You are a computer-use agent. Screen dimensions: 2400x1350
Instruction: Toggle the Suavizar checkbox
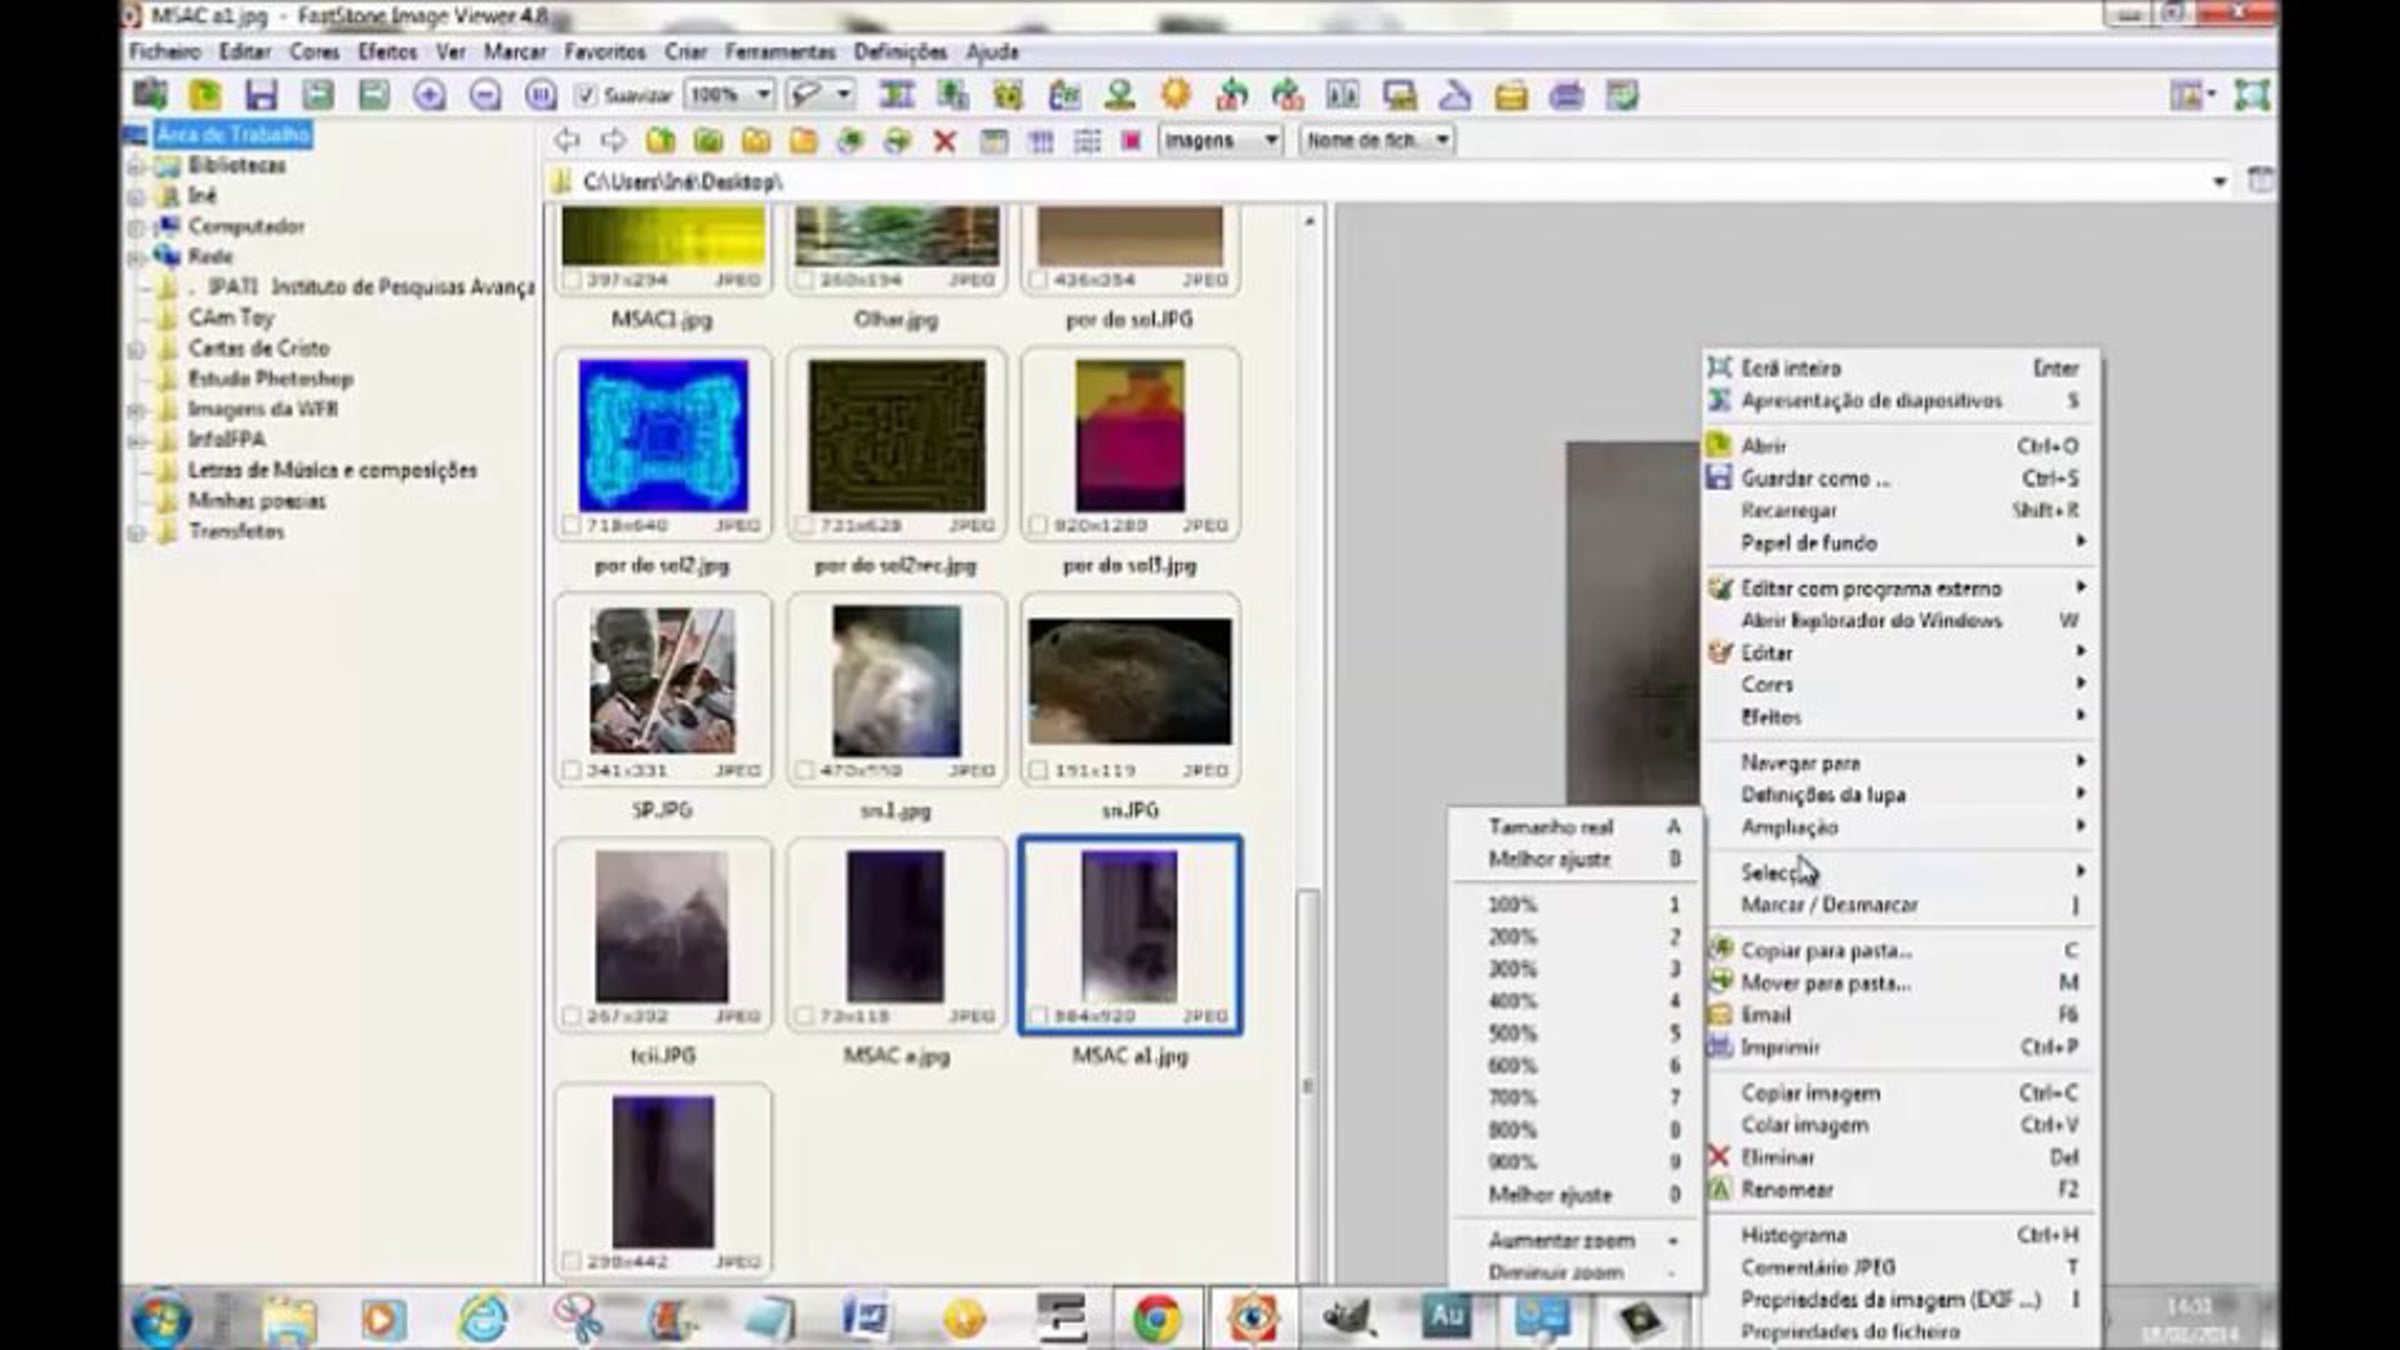click(586, 95)
